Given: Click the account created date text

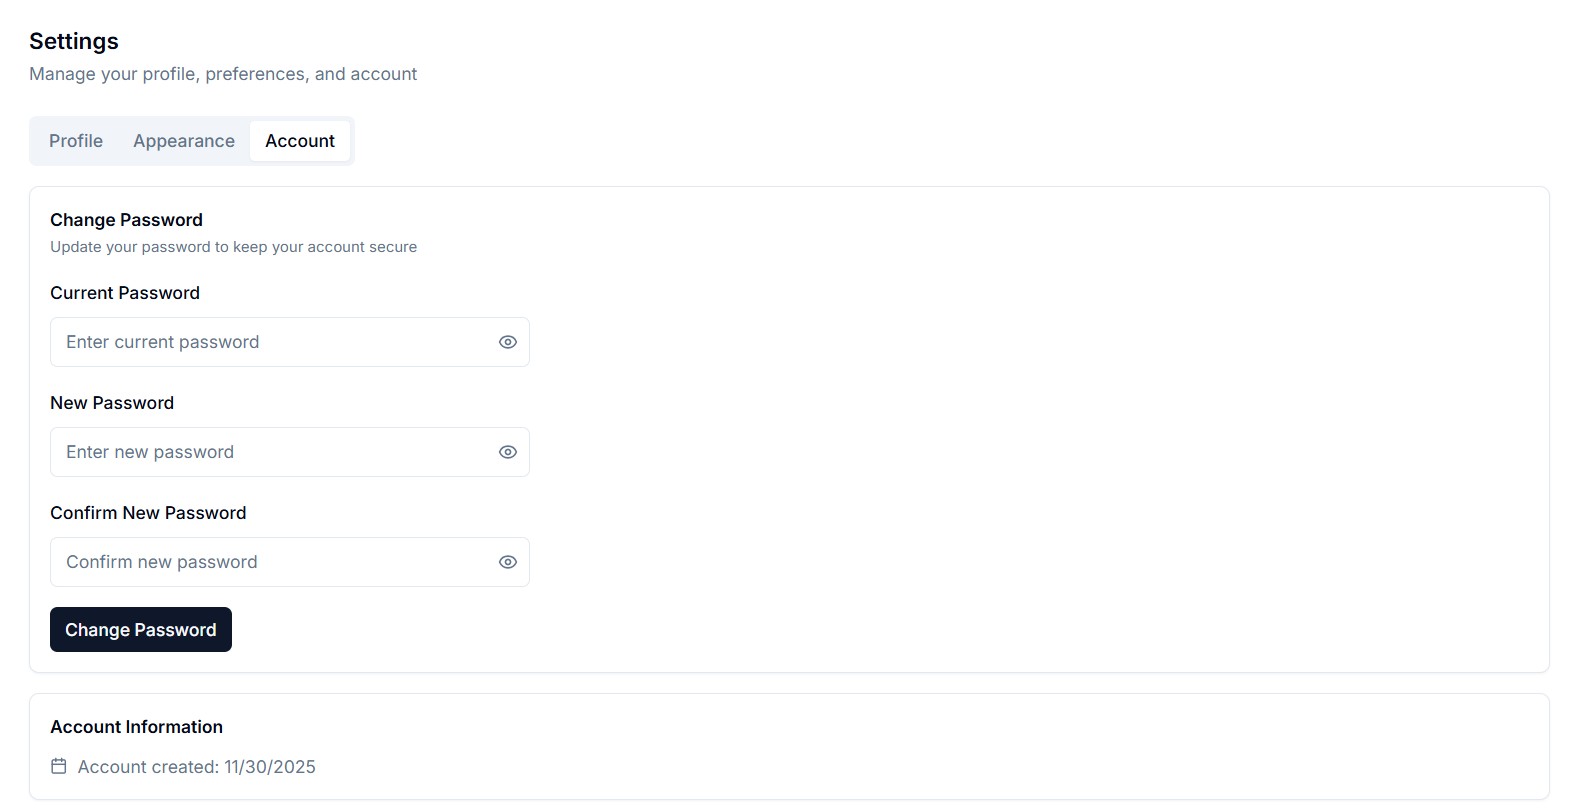Looking at the screenshot, I should [196, 766].
